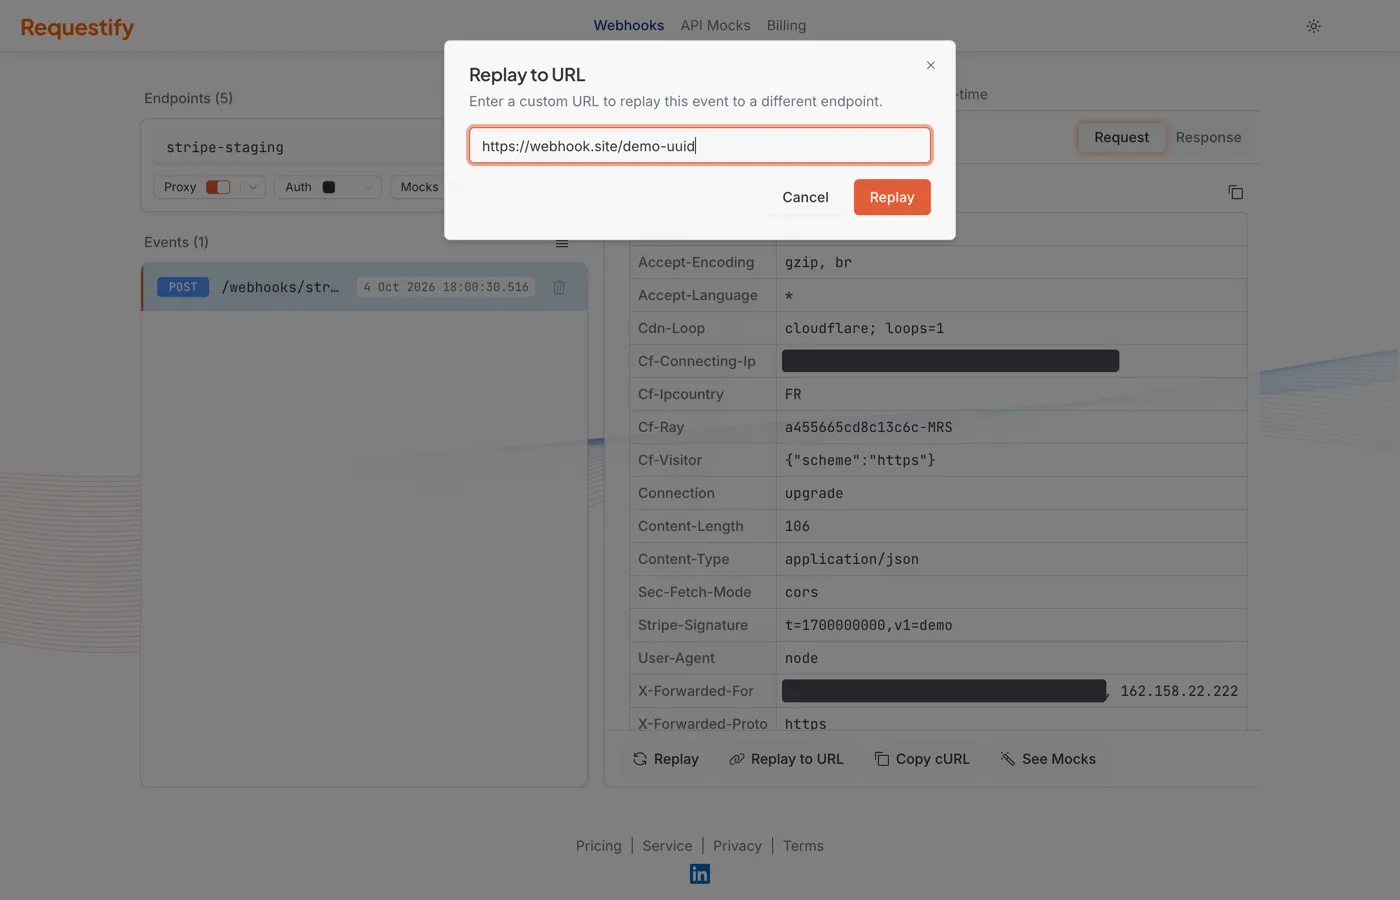Open the Privacy footer link
The height and width of the screenshot is (900, 1400).
[x=737, y=846]
